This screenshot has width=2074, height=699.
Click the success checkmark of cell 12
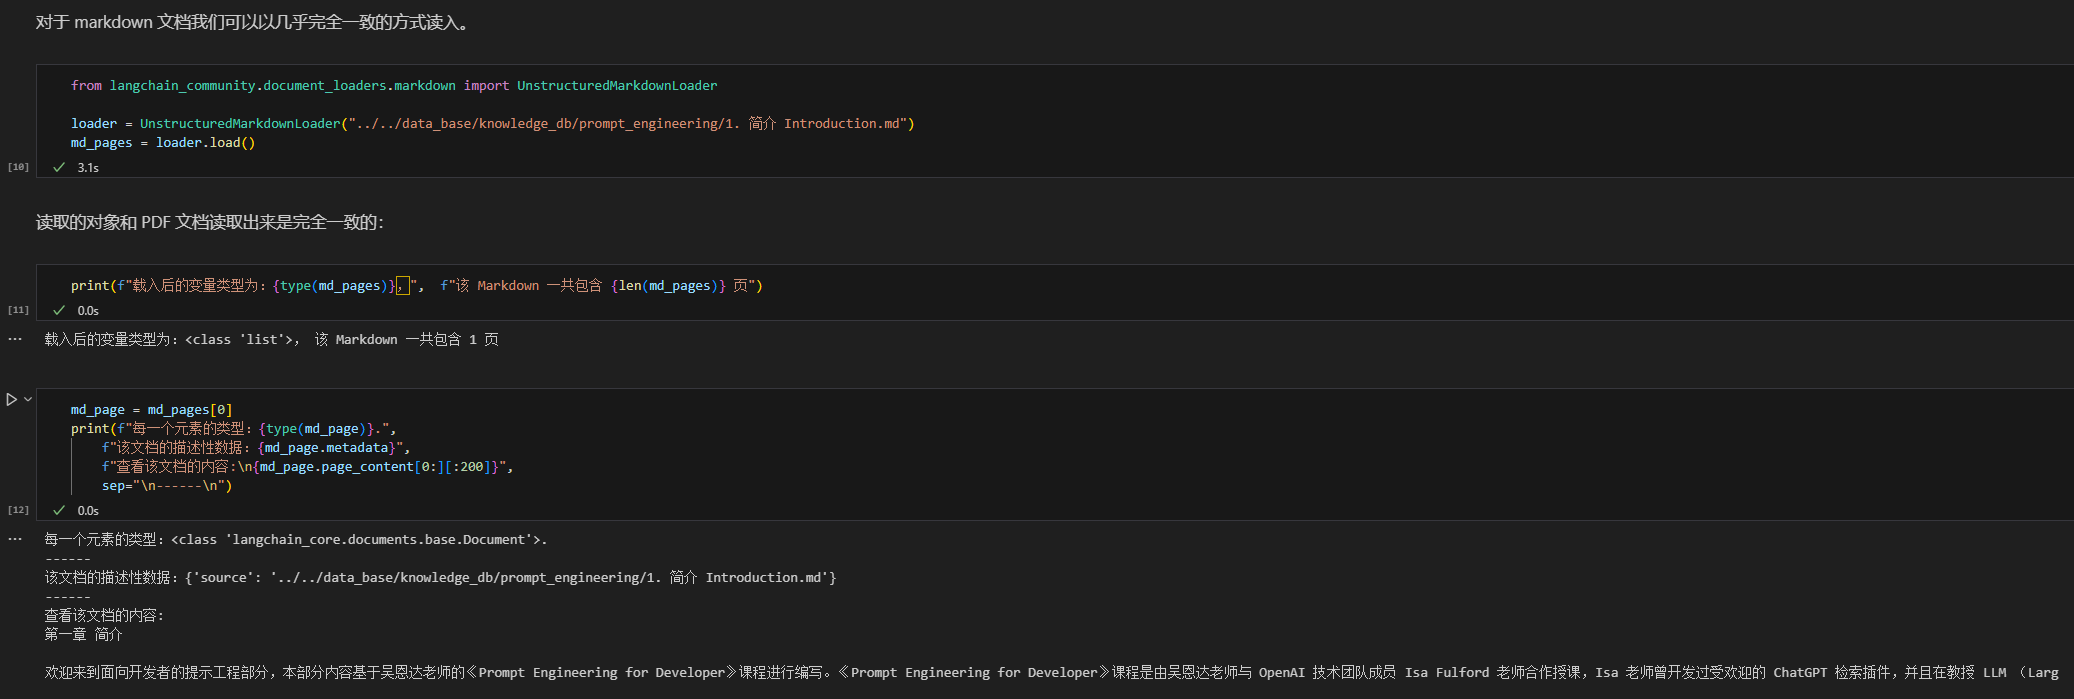click(59, 510)
